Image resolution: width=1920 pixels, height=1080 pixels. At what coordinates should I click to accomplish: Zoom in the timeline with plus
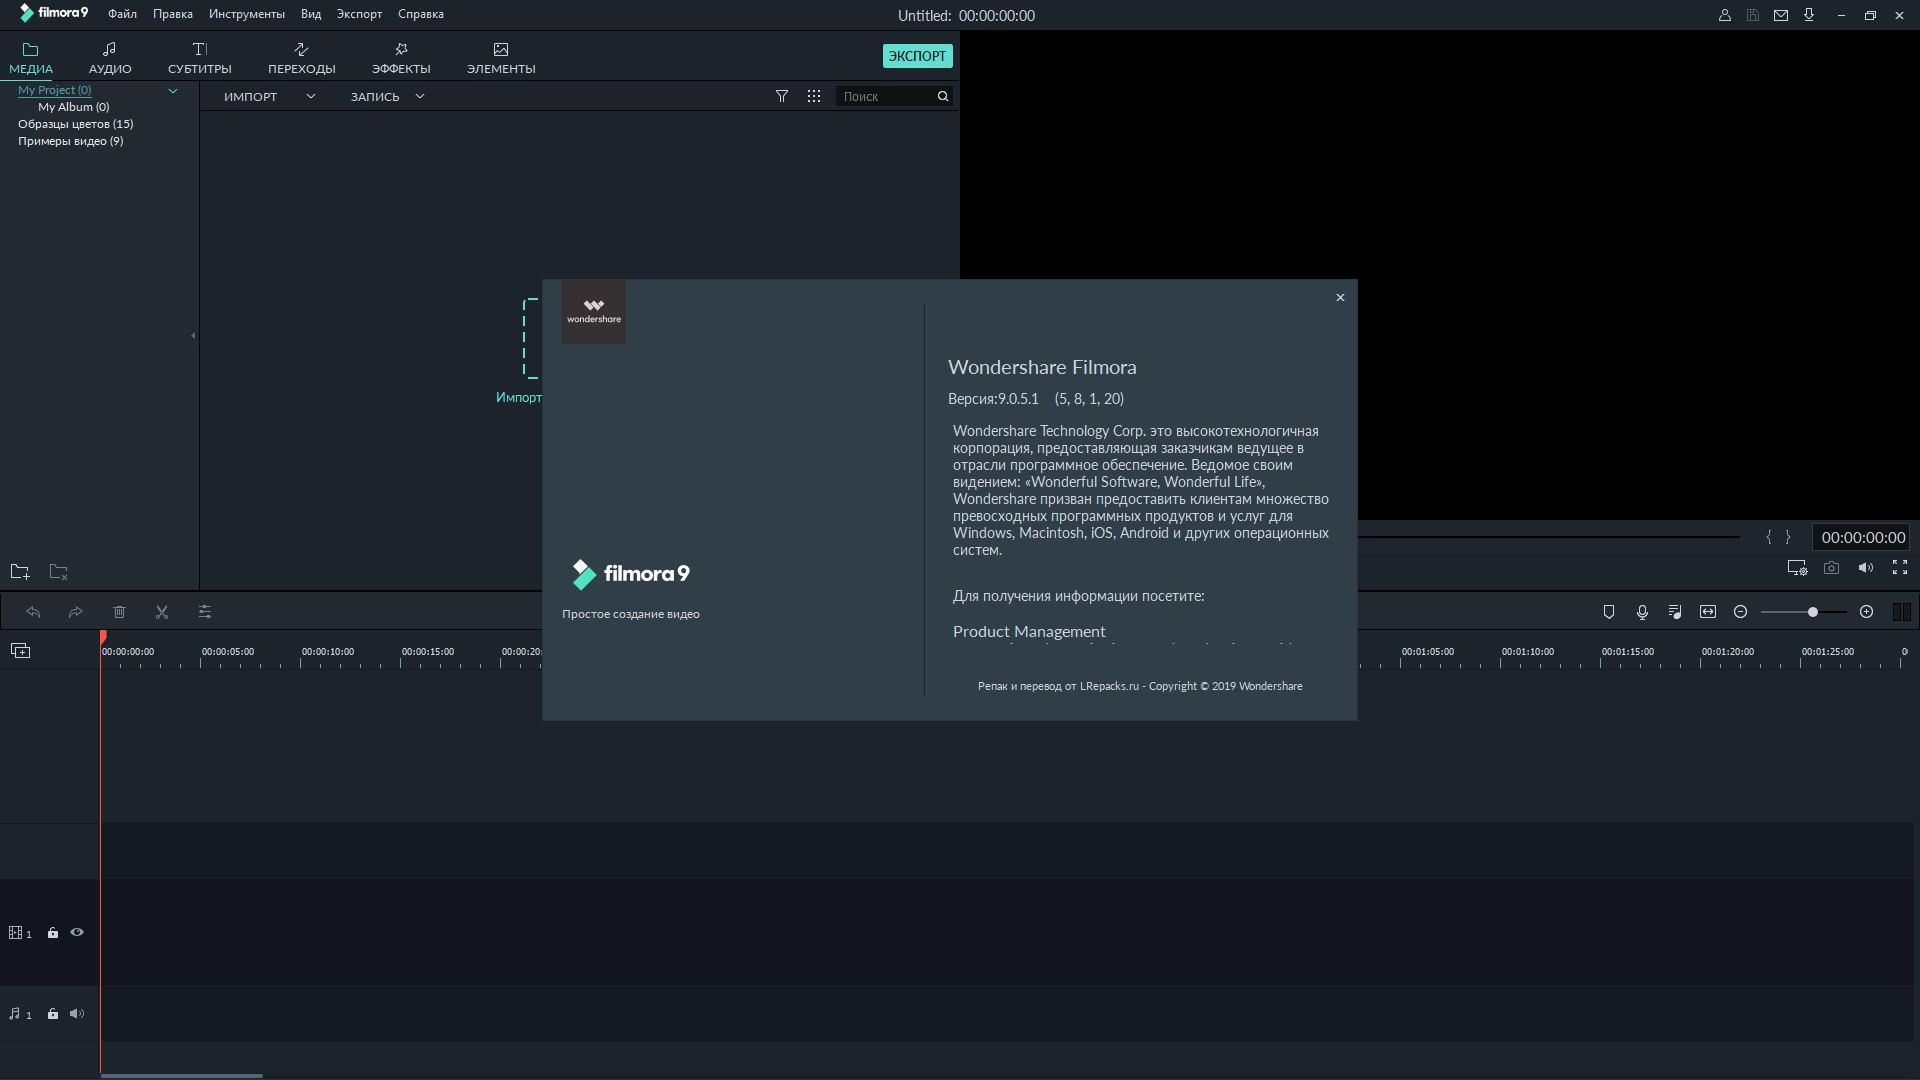click(1866, 612)
